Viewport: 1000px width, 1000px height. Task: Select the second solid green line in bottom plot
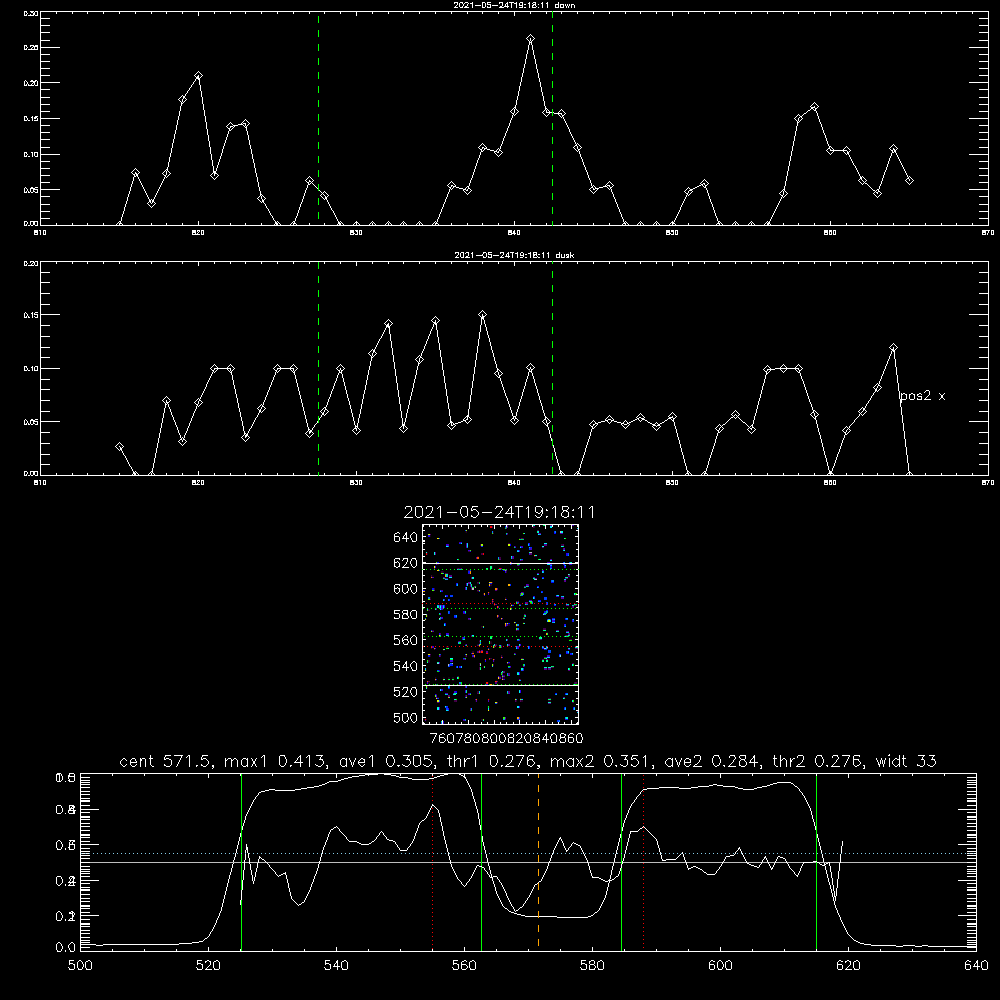click(x=482, y=861)
